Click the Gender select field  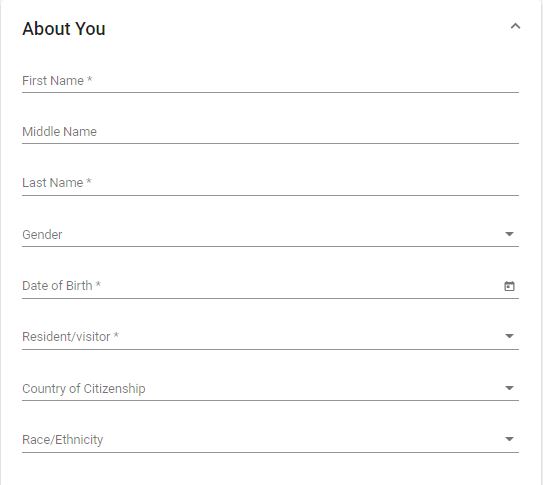[270, 235]
